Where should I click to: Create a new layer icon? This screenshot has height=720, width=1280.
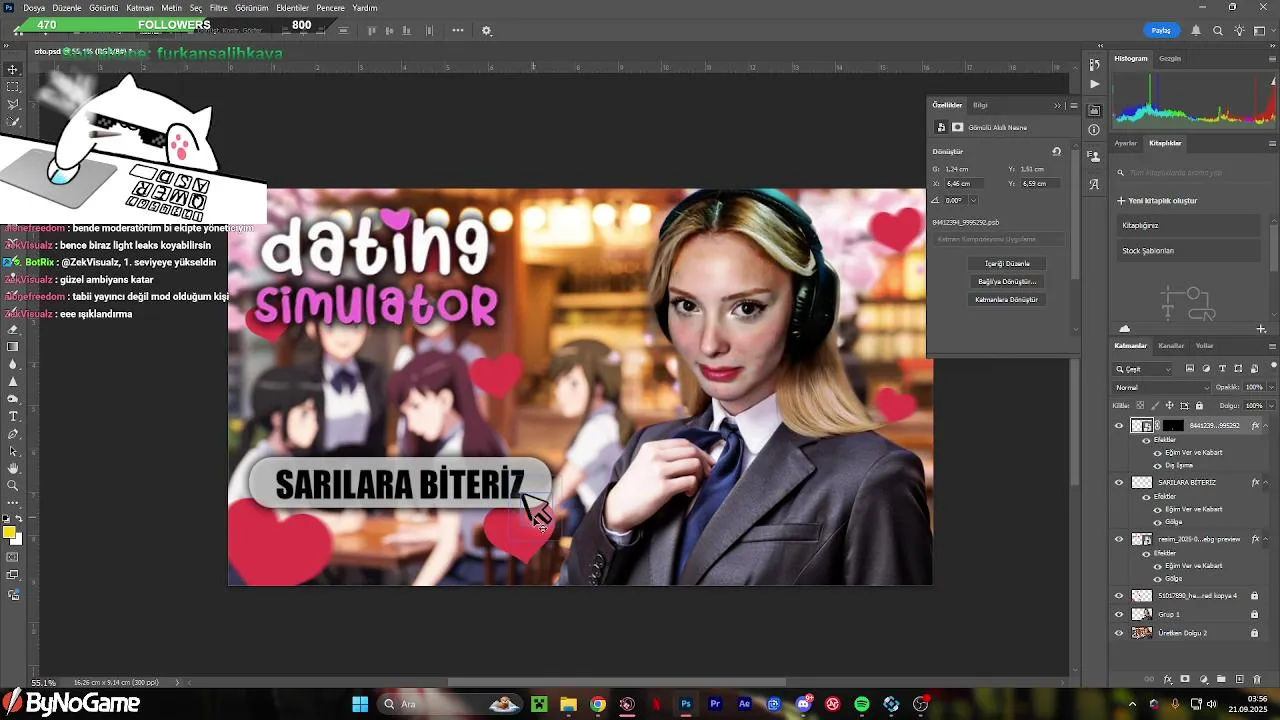click(1240, 679)
